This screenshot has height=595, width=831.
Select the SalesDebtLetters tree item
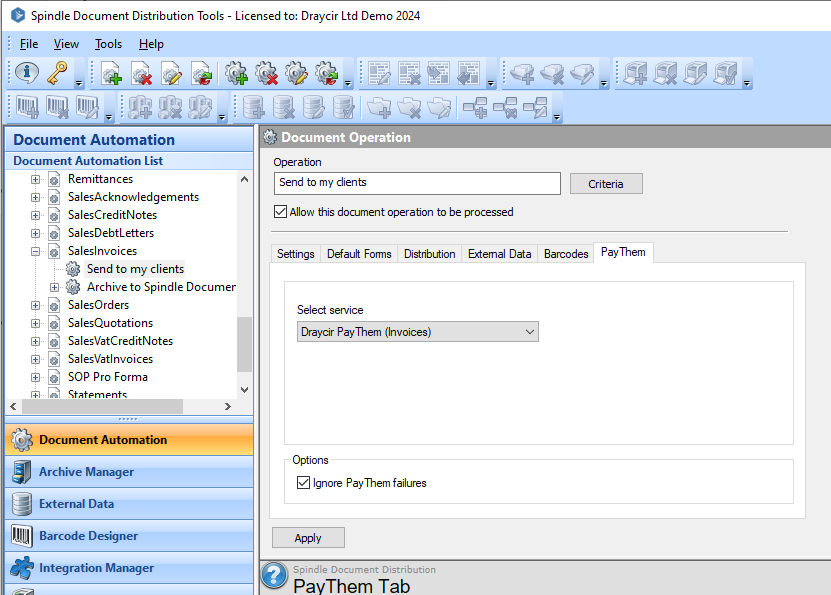coord(111,233)
